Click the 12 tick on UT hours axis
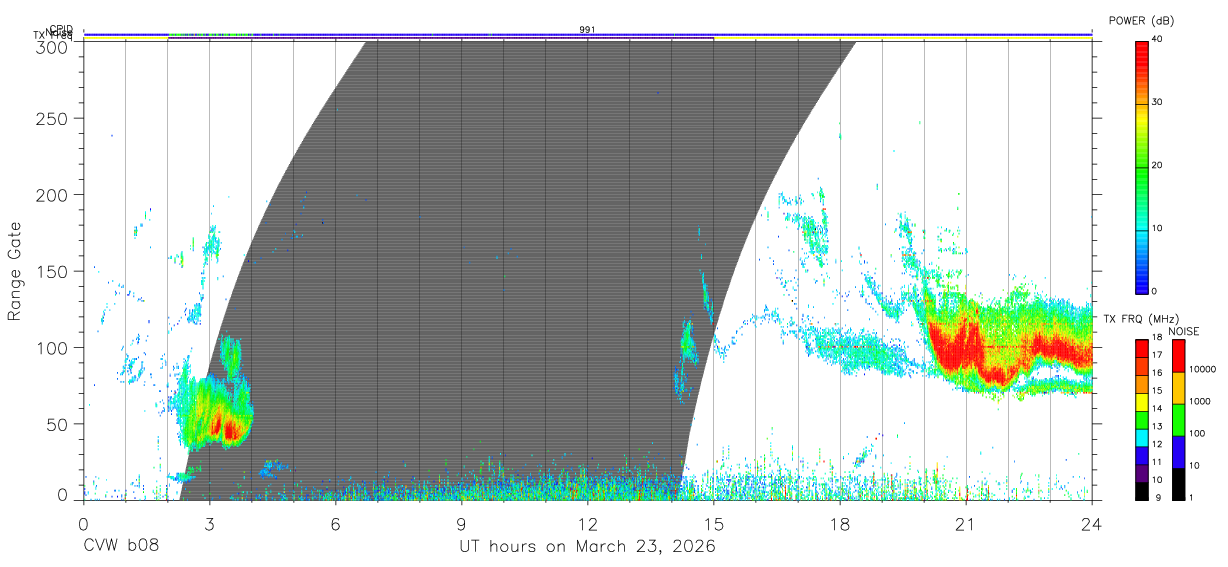This screenshot has height=567, width=1228. coord(588,522)
